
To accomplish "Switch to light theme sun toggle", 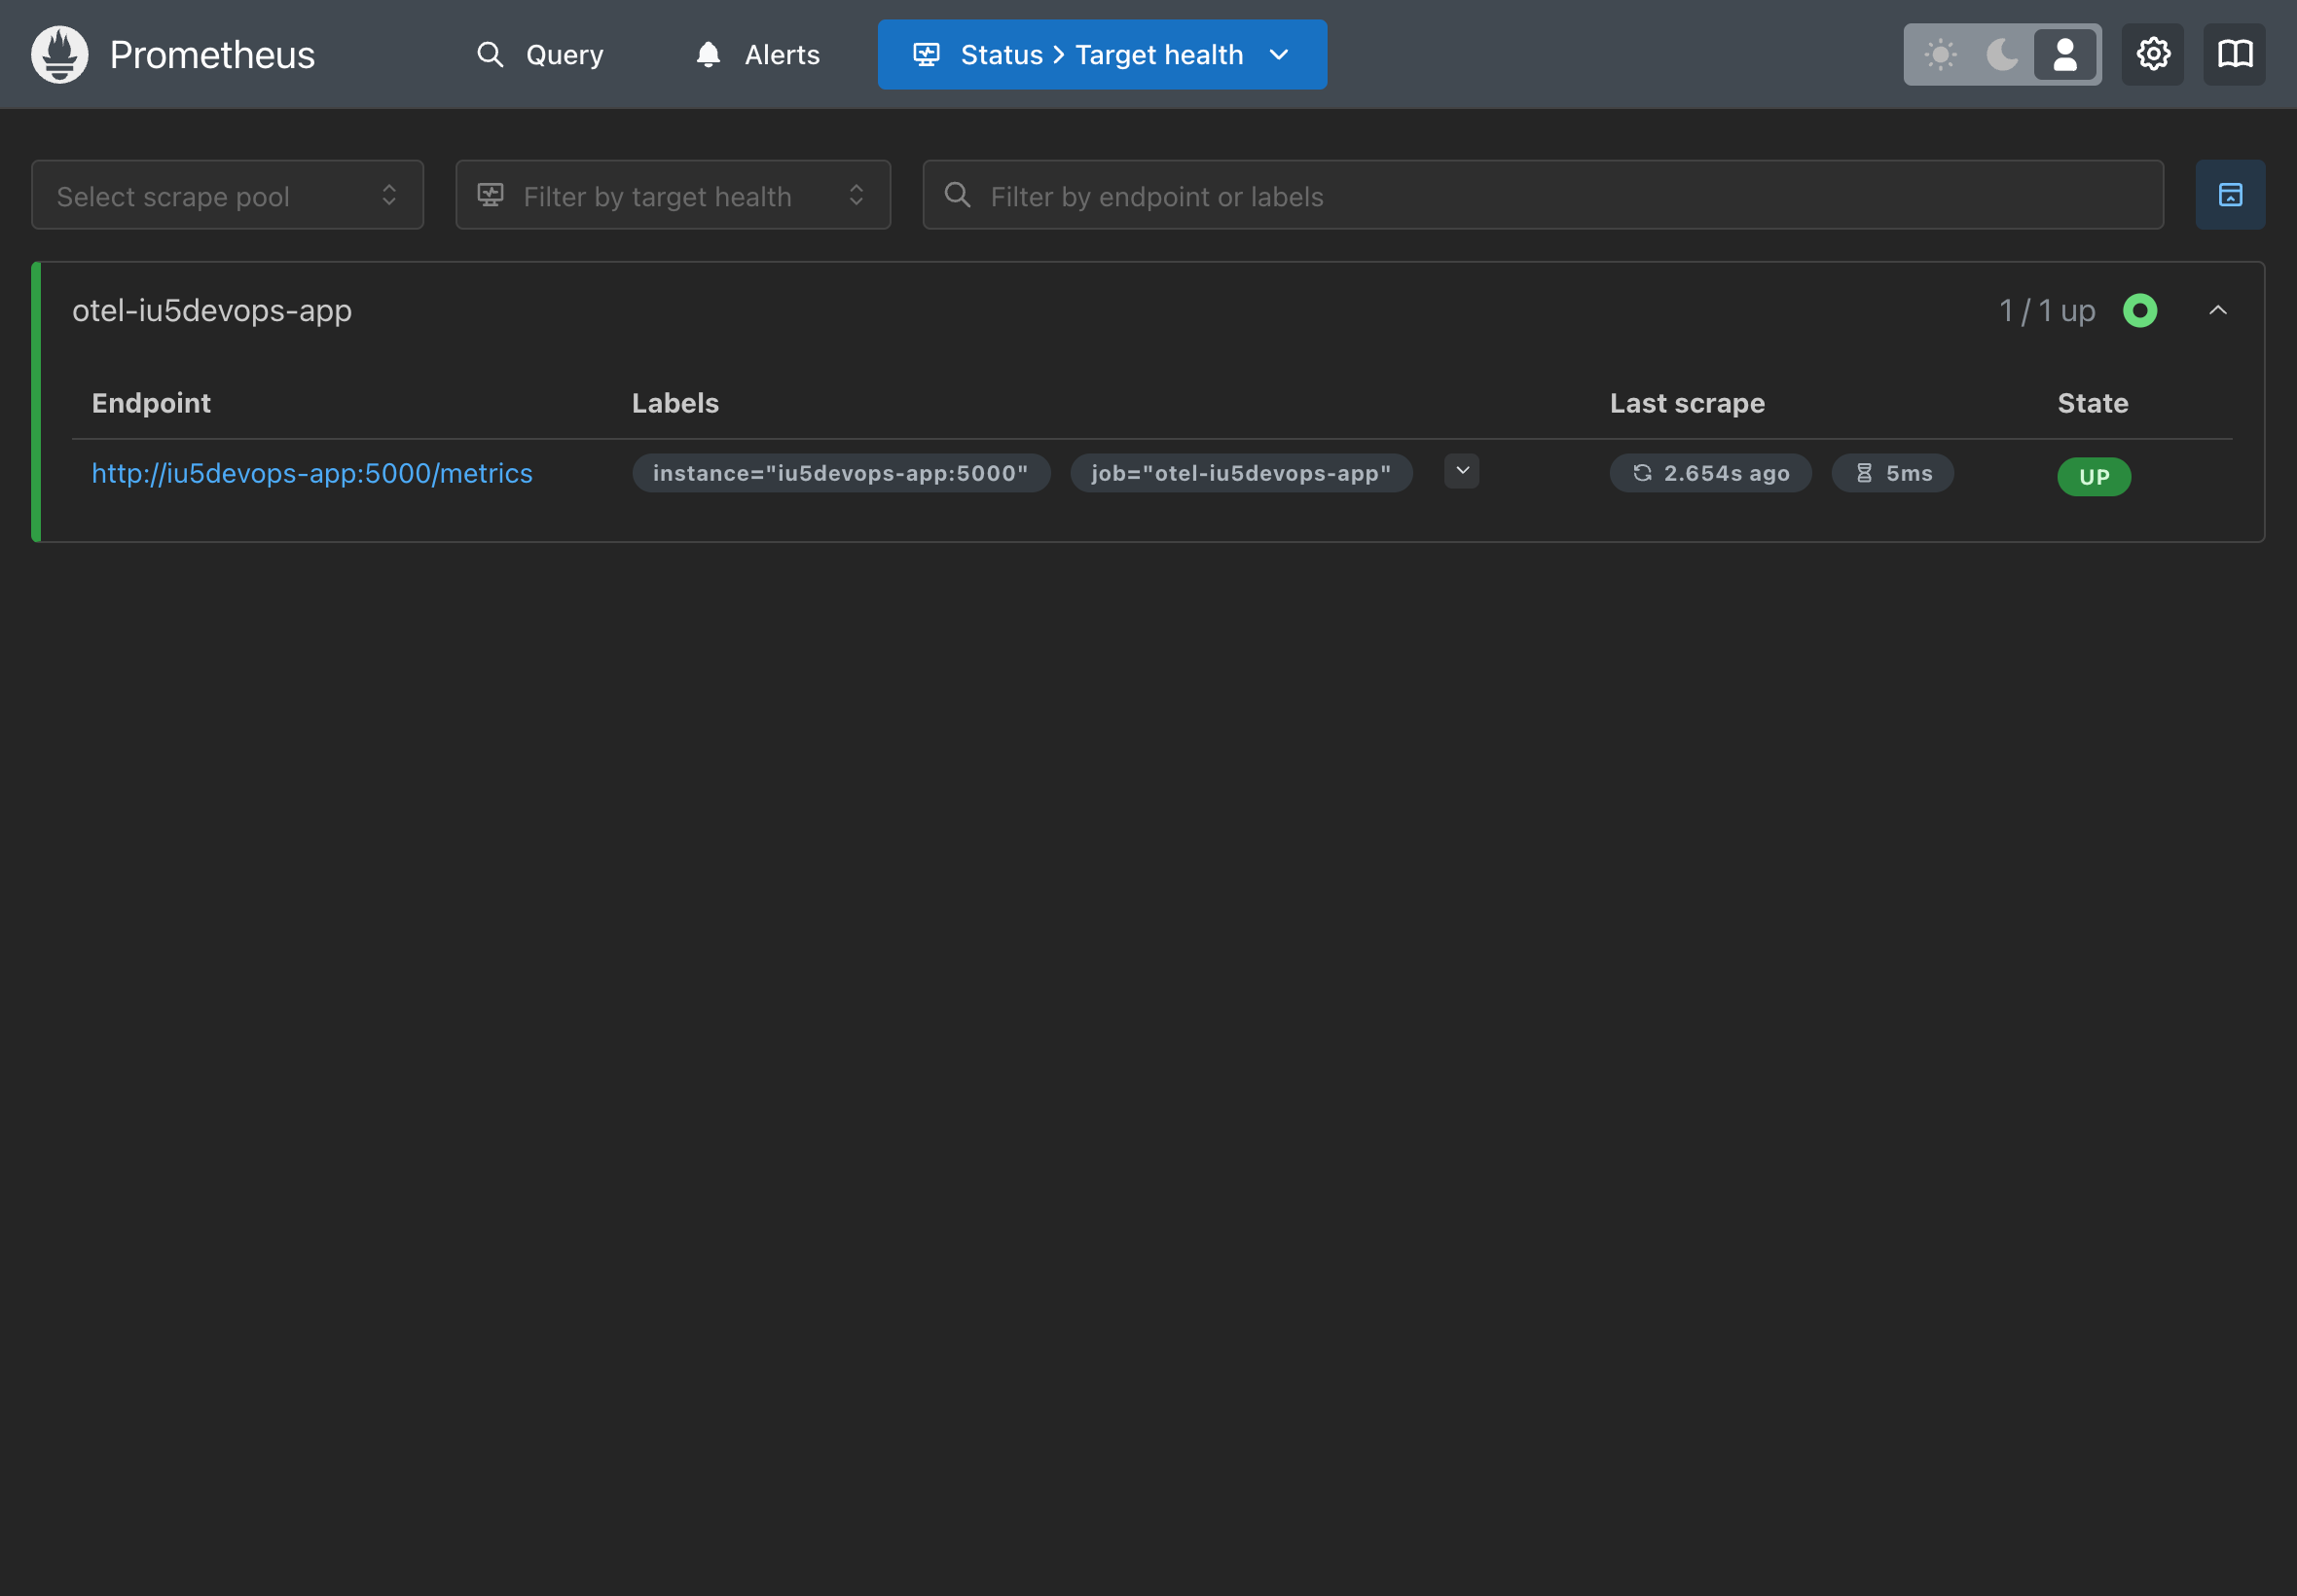I will click(x=1940, y=54).
